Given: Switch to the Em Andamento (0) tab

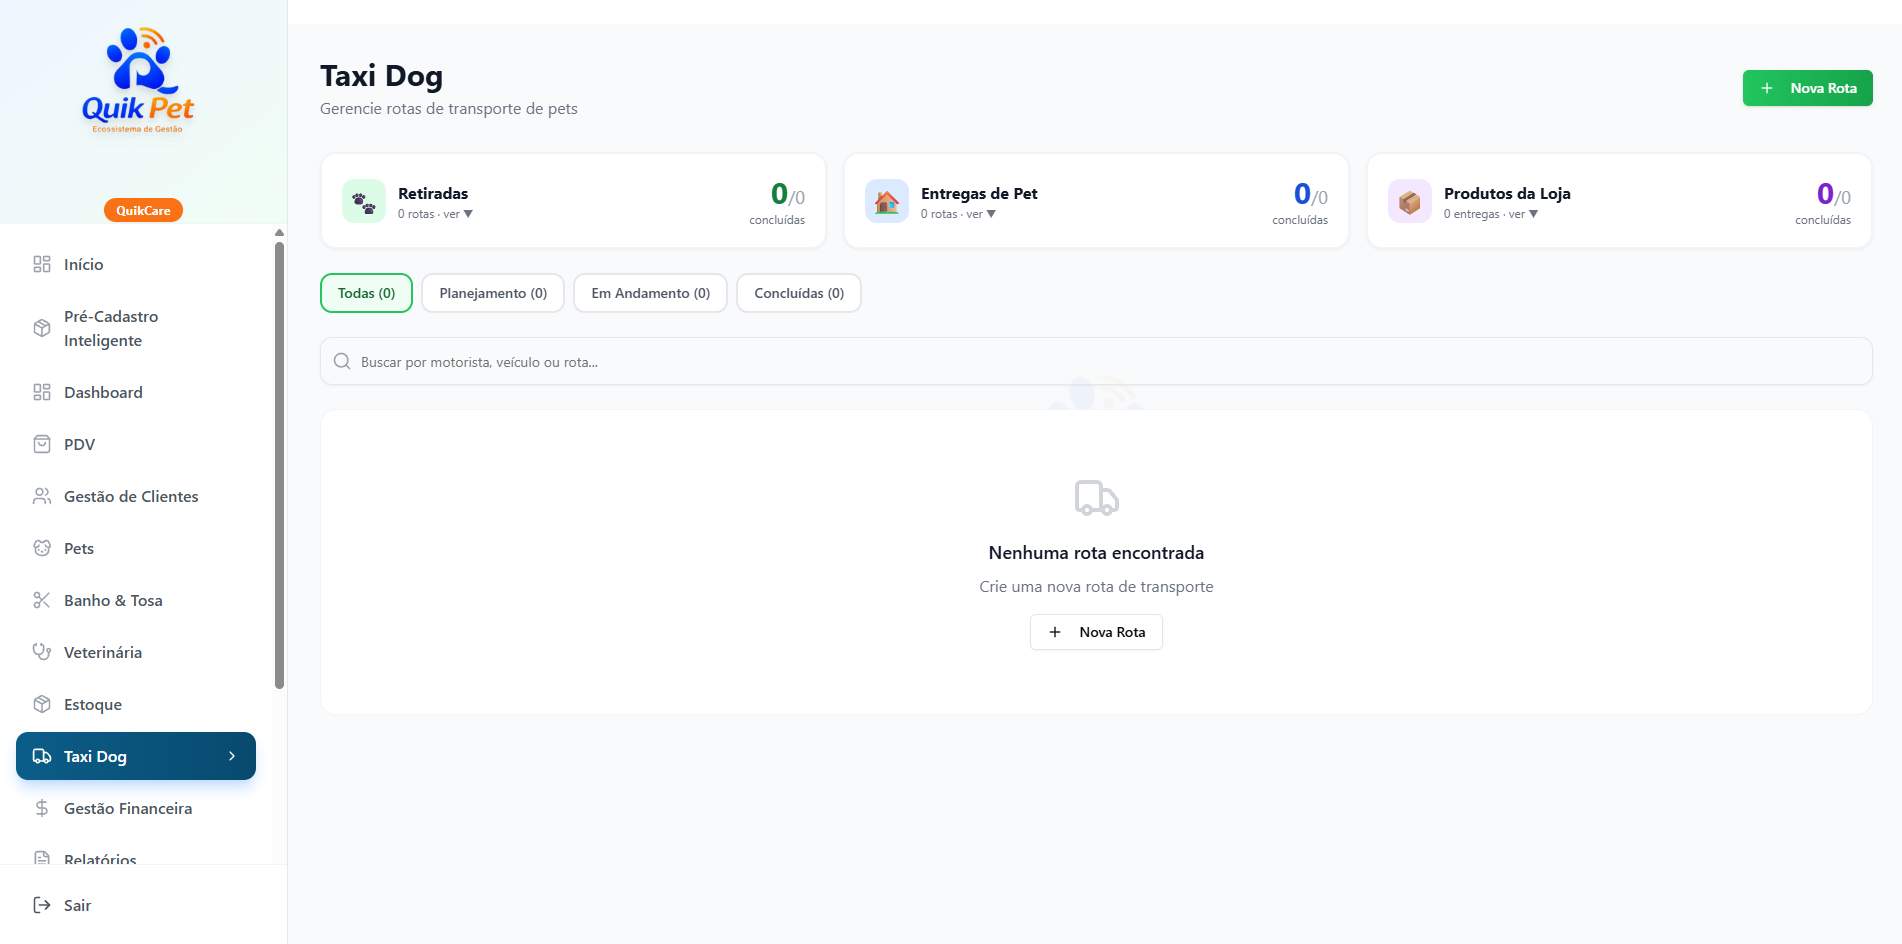Looking at the screenshot, I should (650, 293).
